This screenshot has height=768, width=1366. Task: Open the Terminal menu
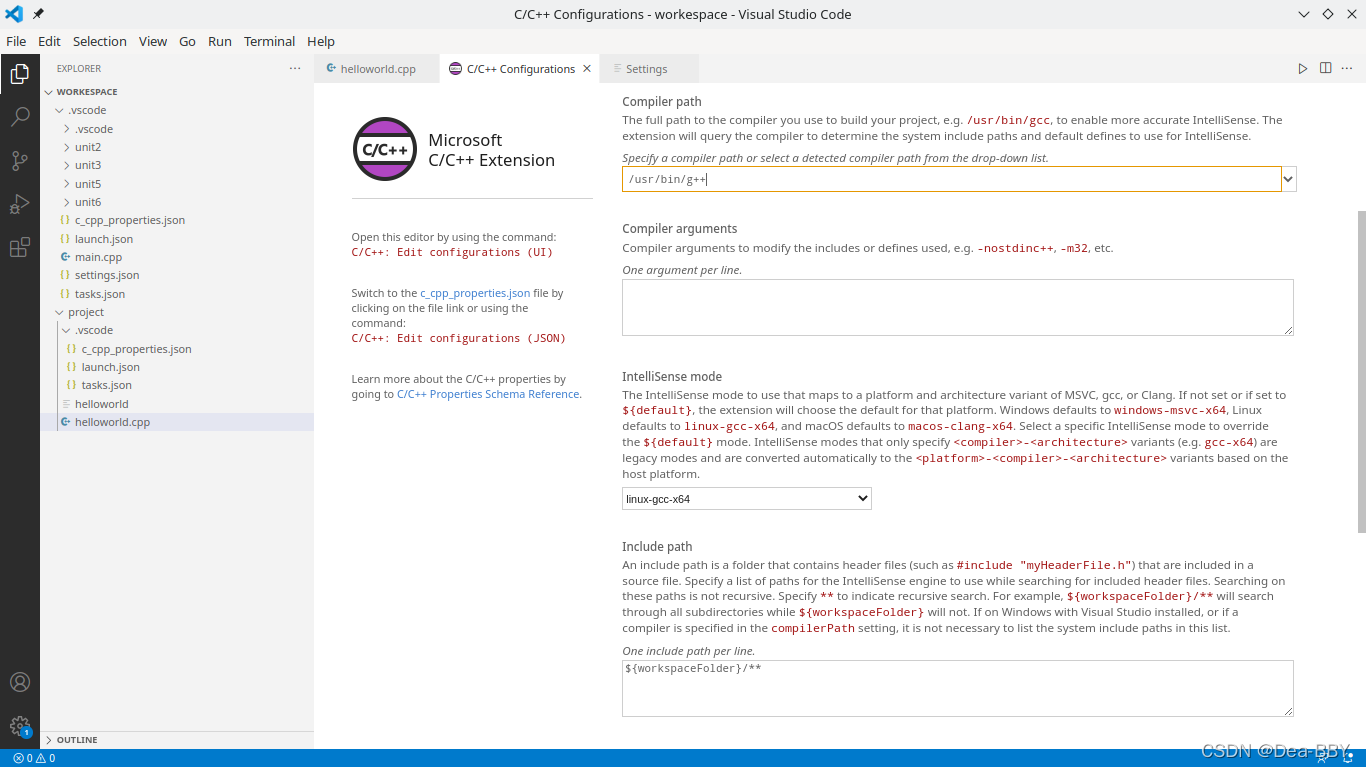pyautogui.click(x=268, y=41)
